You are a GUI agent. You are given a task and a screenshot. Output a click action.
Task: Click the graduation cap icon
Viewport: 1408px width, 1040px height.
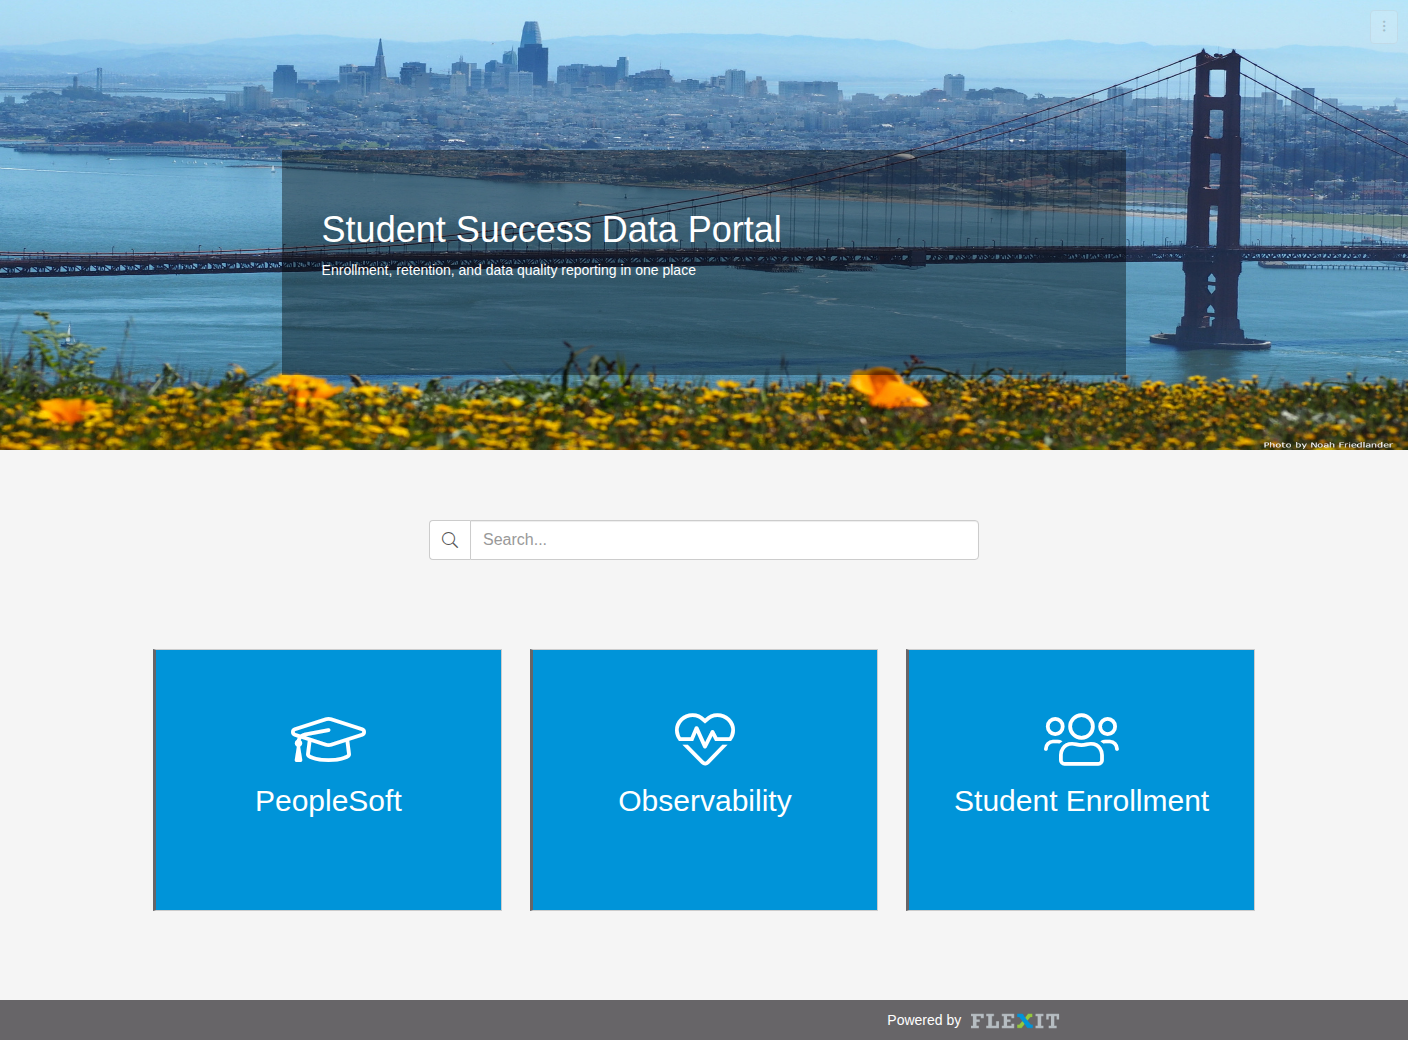click(x=328, y=740)
